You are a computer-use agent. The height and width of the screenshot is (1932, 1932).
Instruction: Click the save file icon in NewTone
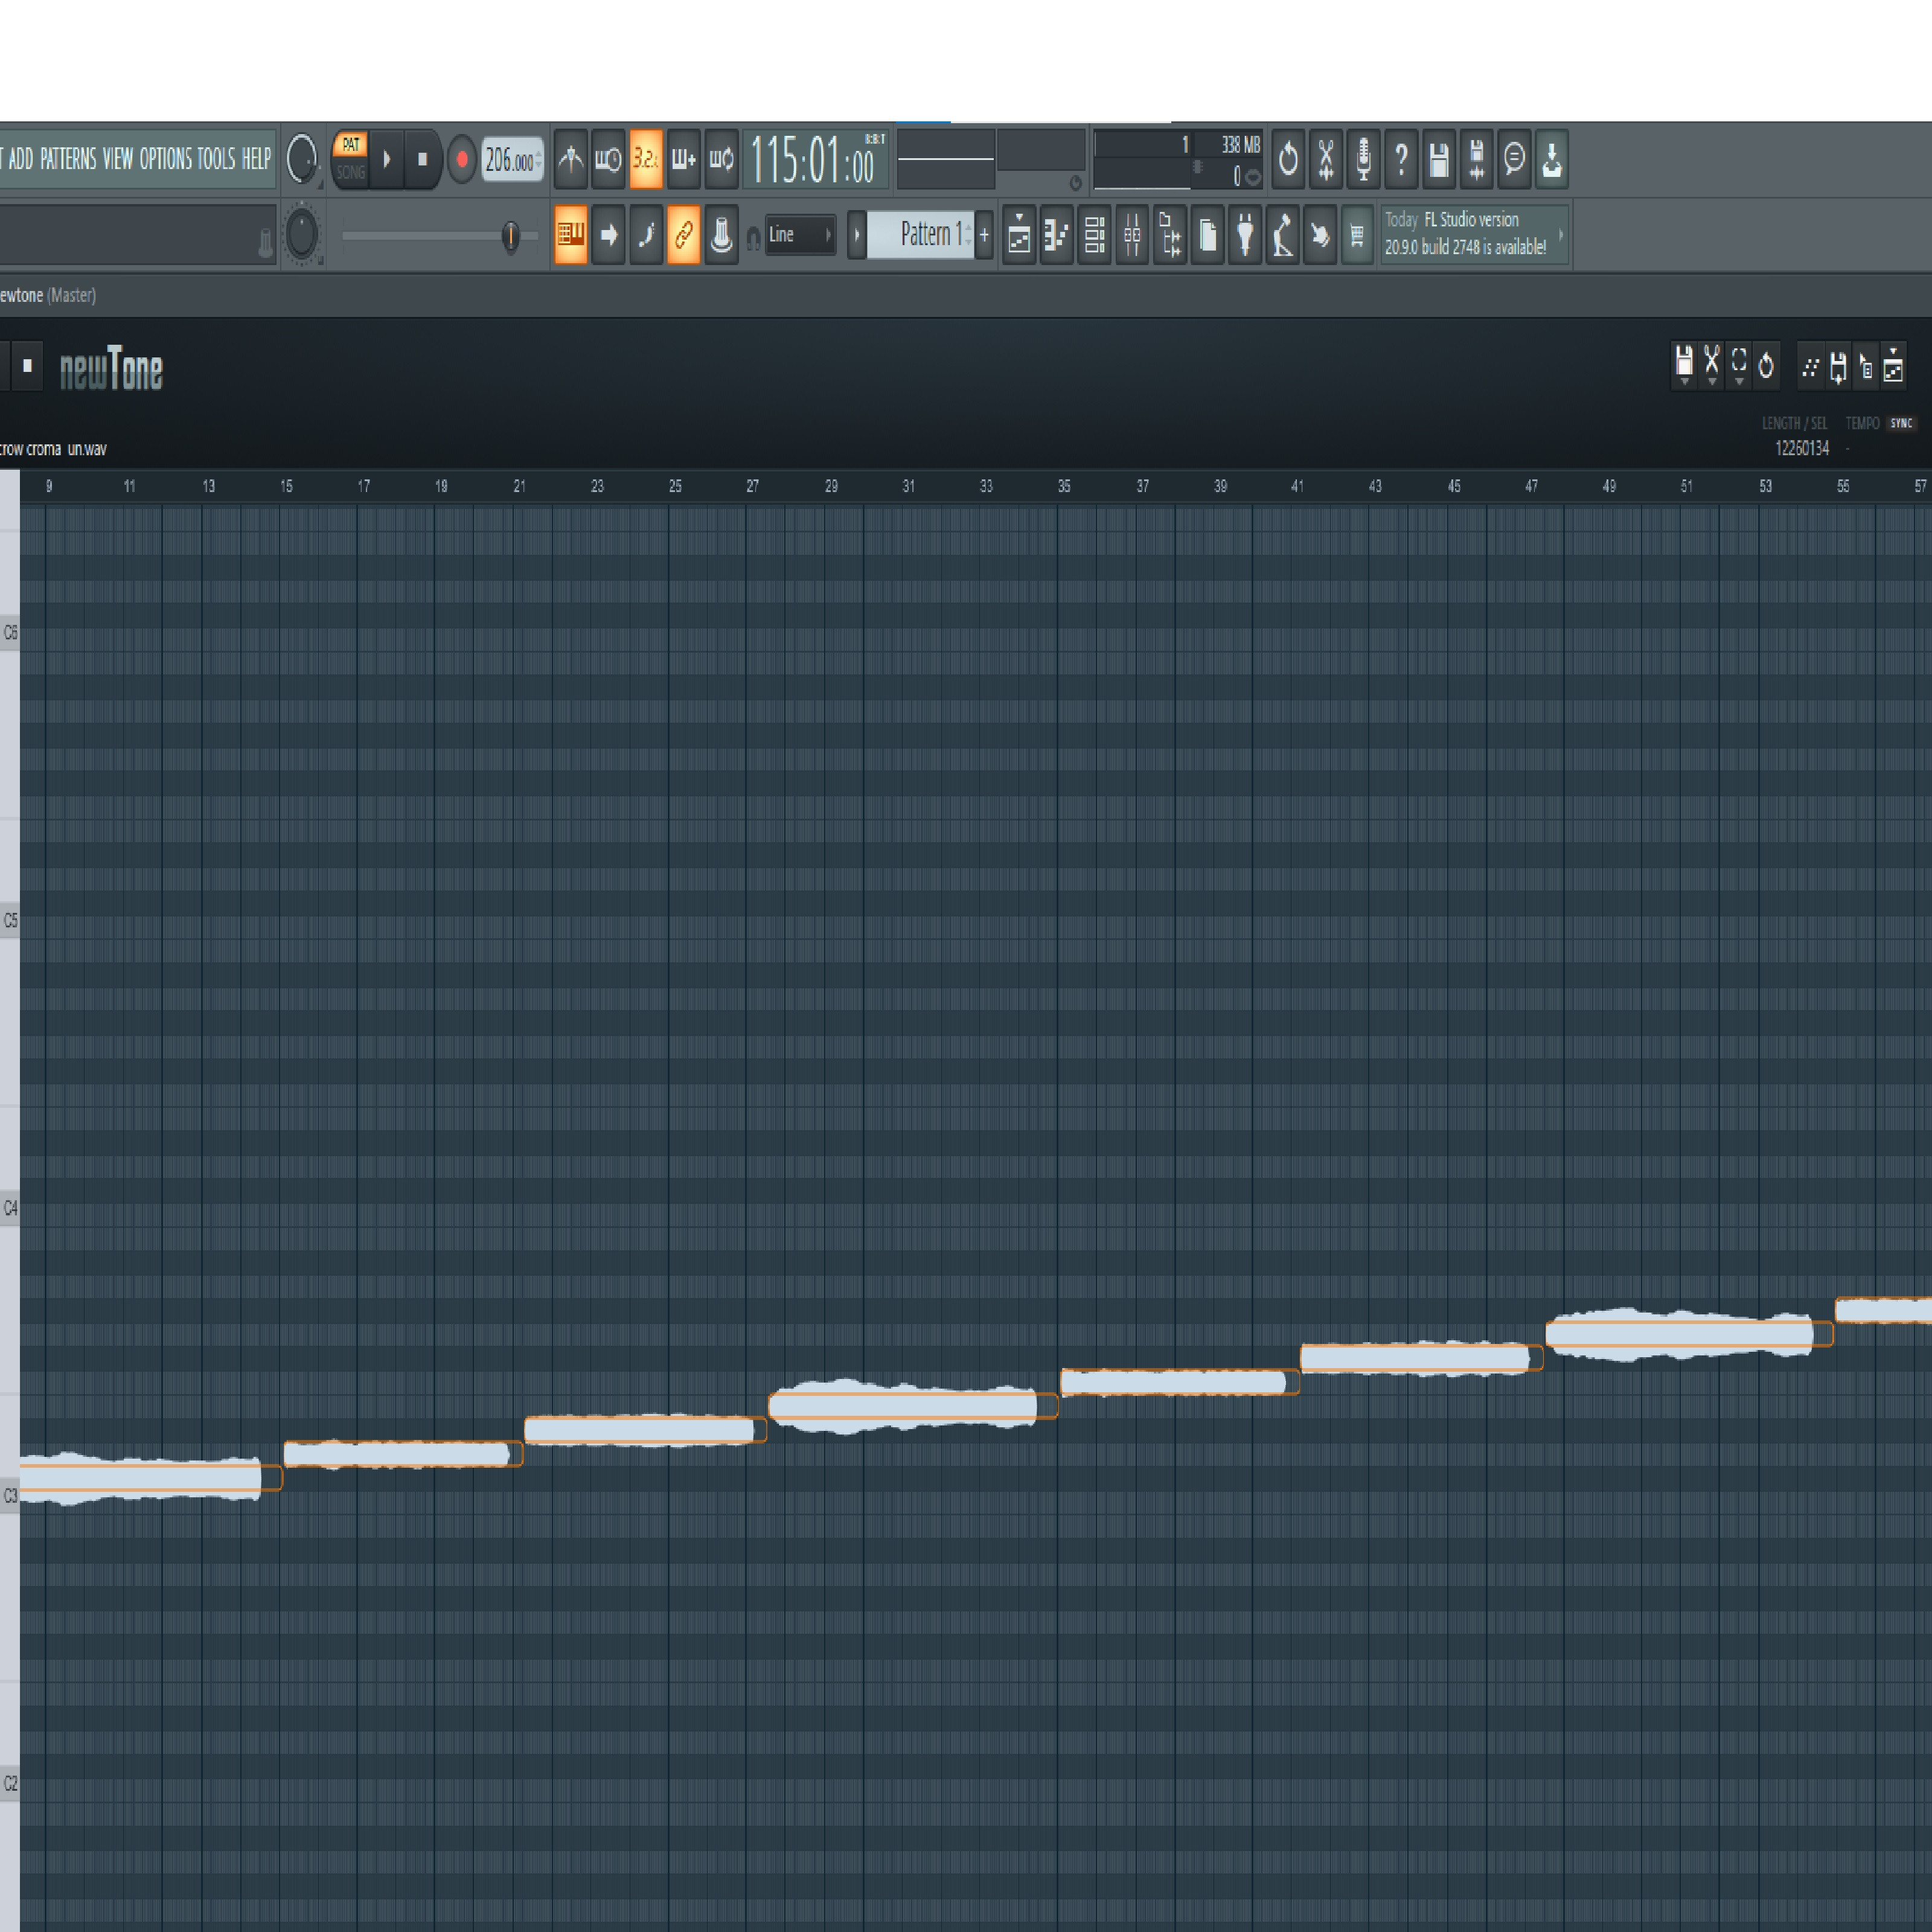[x=1684, y=360]
